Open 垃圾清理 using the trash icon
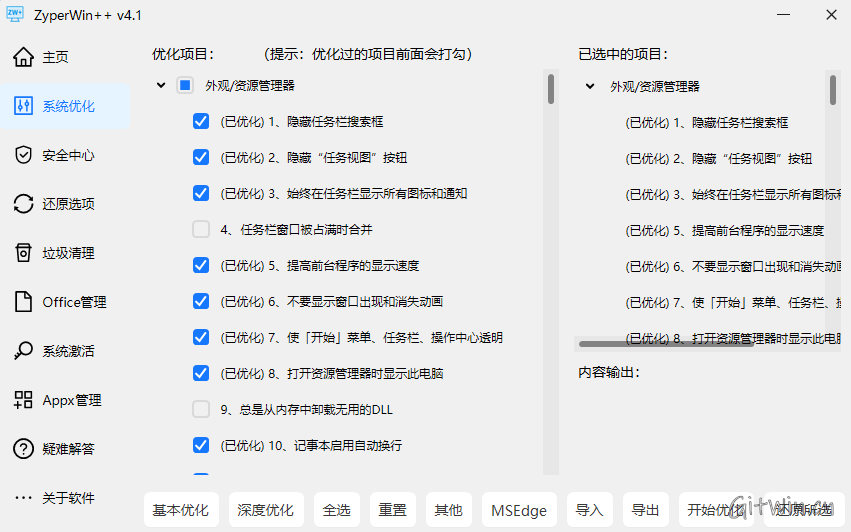Viewport: 851px width, 532px height. [x=24, y=253]
